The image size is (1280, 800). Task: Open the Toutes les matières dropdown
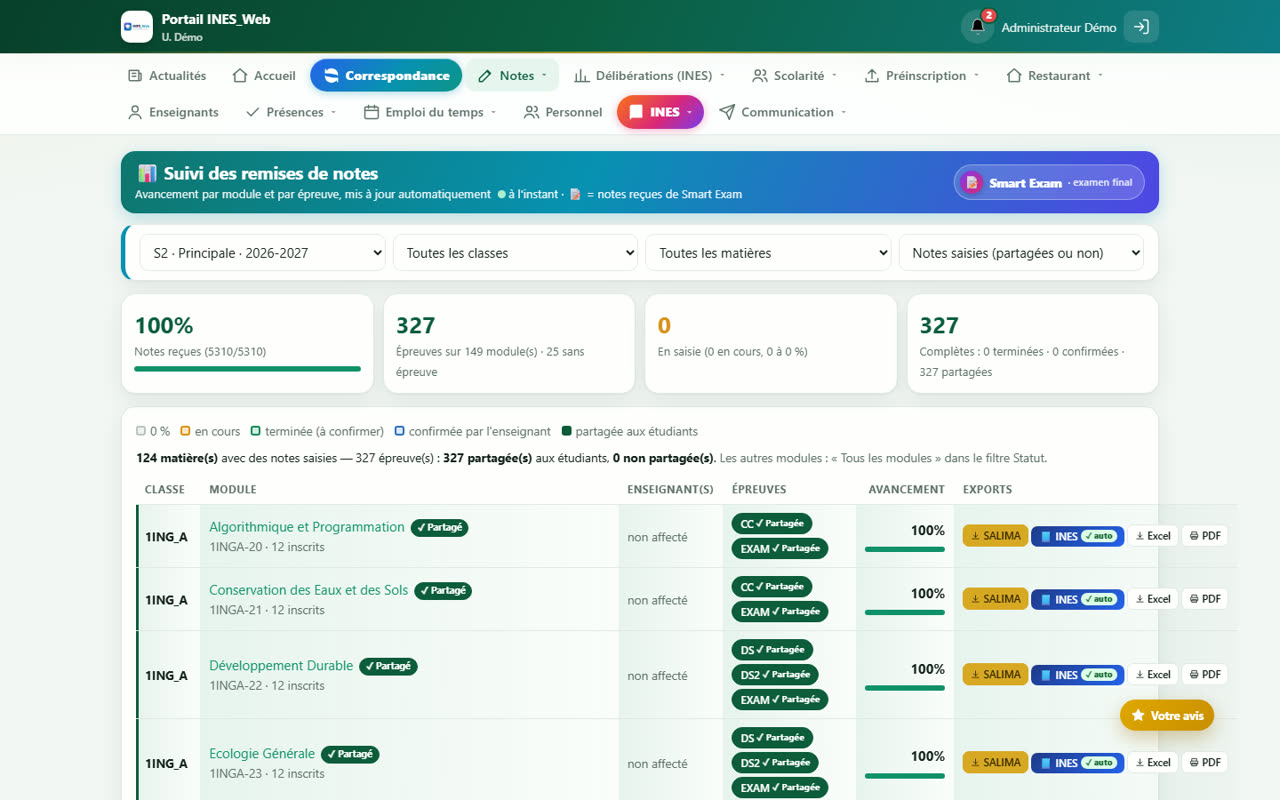coord(768,253)
